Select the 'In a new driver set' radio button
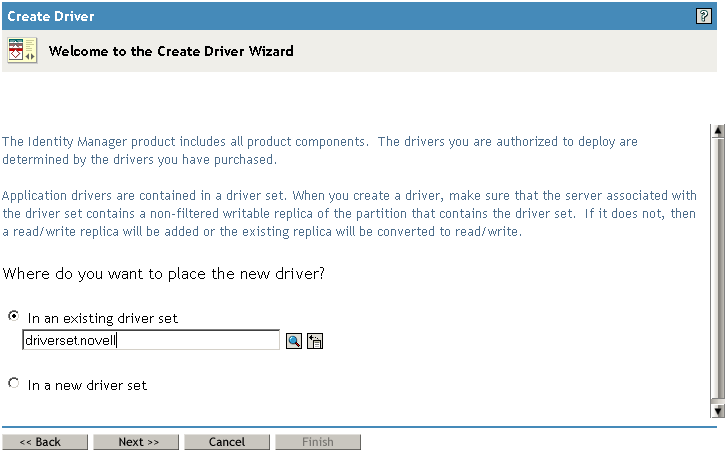 click(13, 383)
